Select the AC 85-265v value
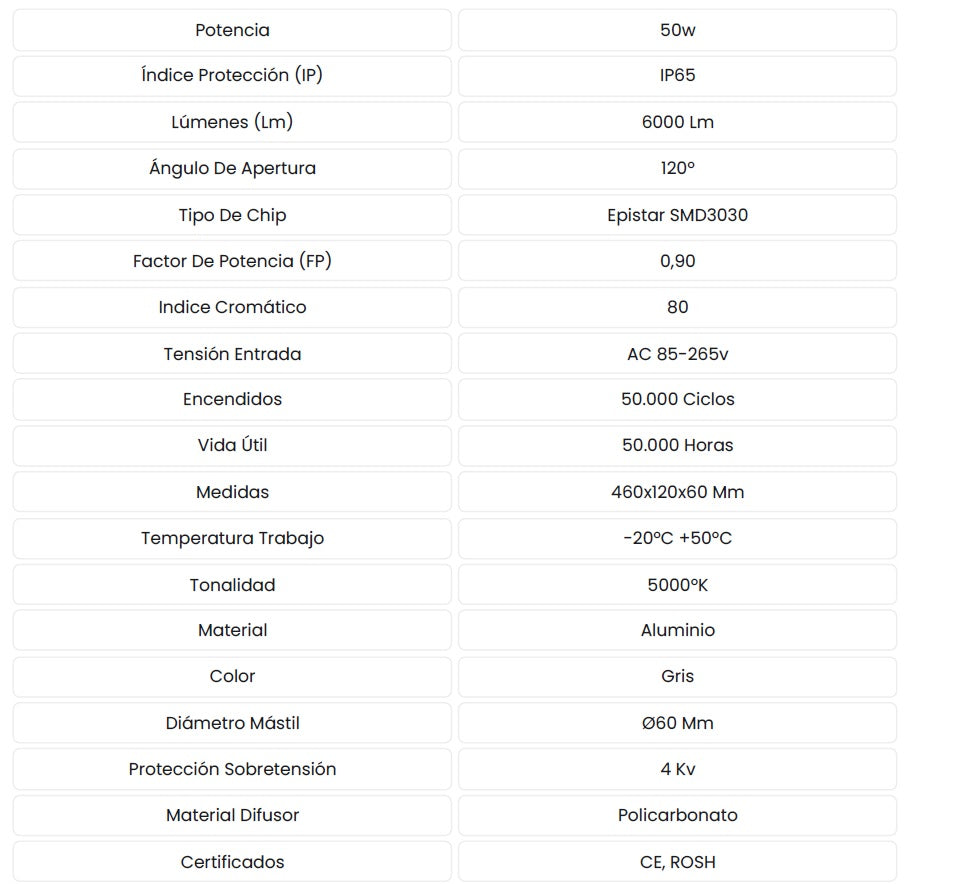 677,354
